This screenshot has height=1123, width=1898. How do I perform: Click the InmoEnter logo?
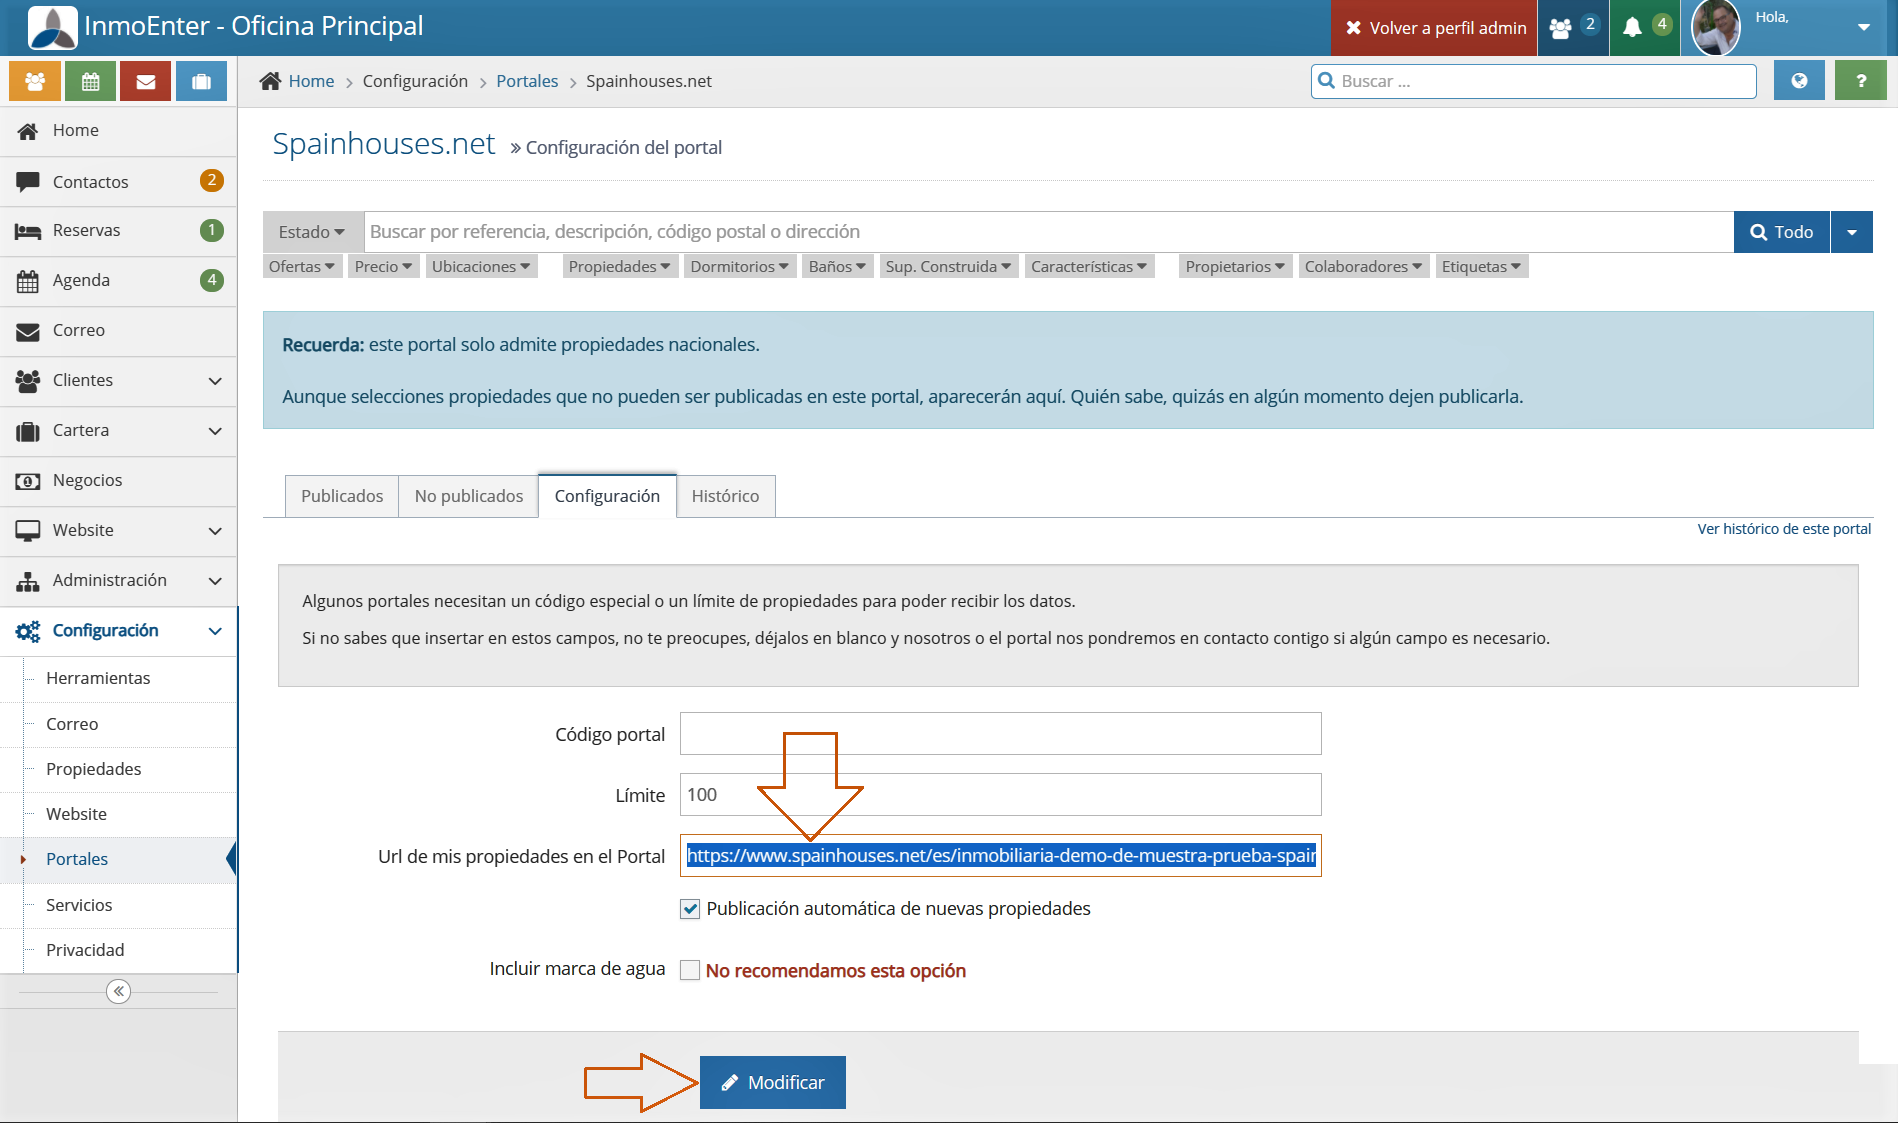(x=53, y=27)
